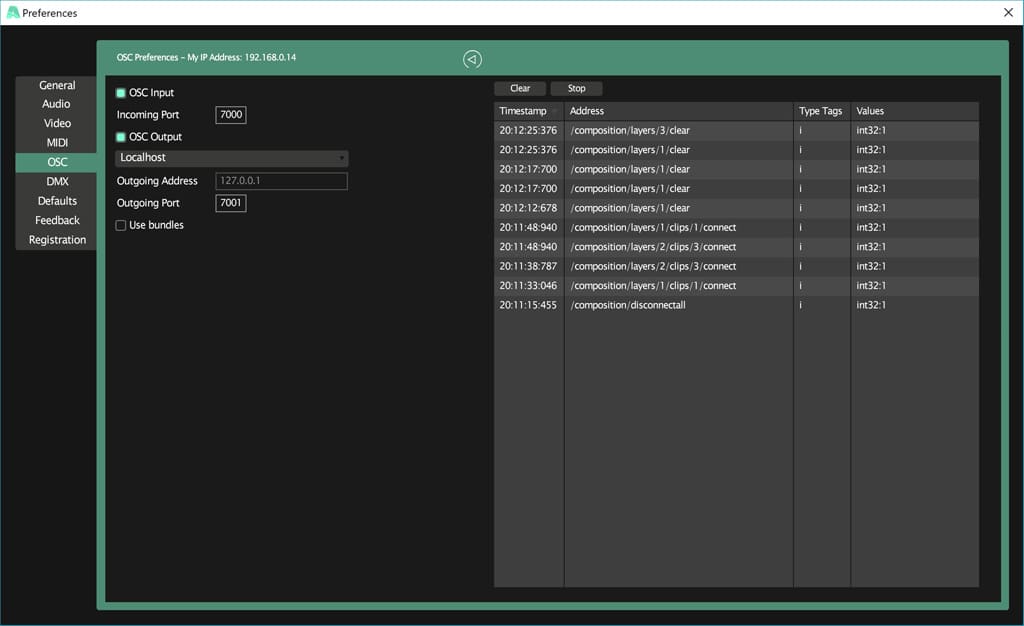Disable the OSC Input toggle

click(121, 93)
